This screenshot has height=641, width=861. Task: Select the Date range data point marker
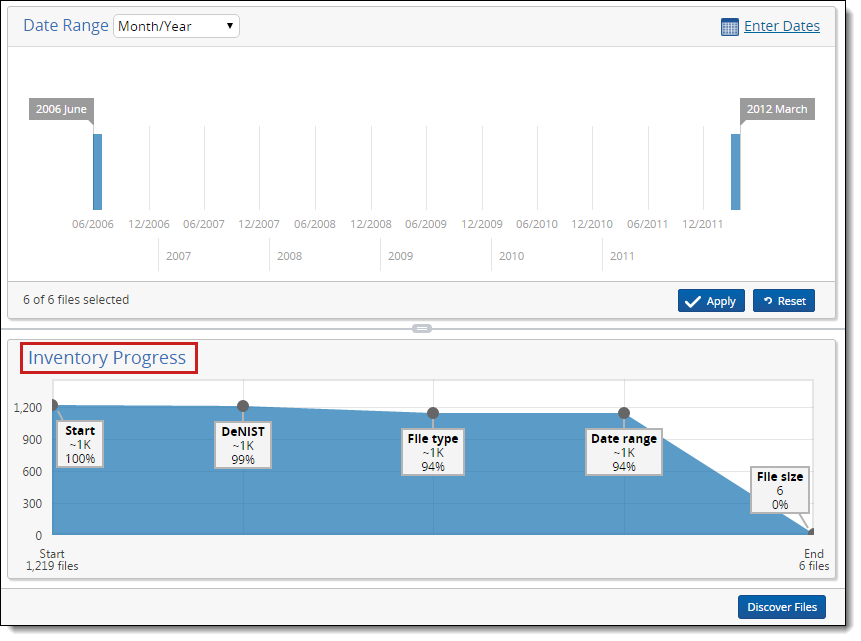pos(624,413)
